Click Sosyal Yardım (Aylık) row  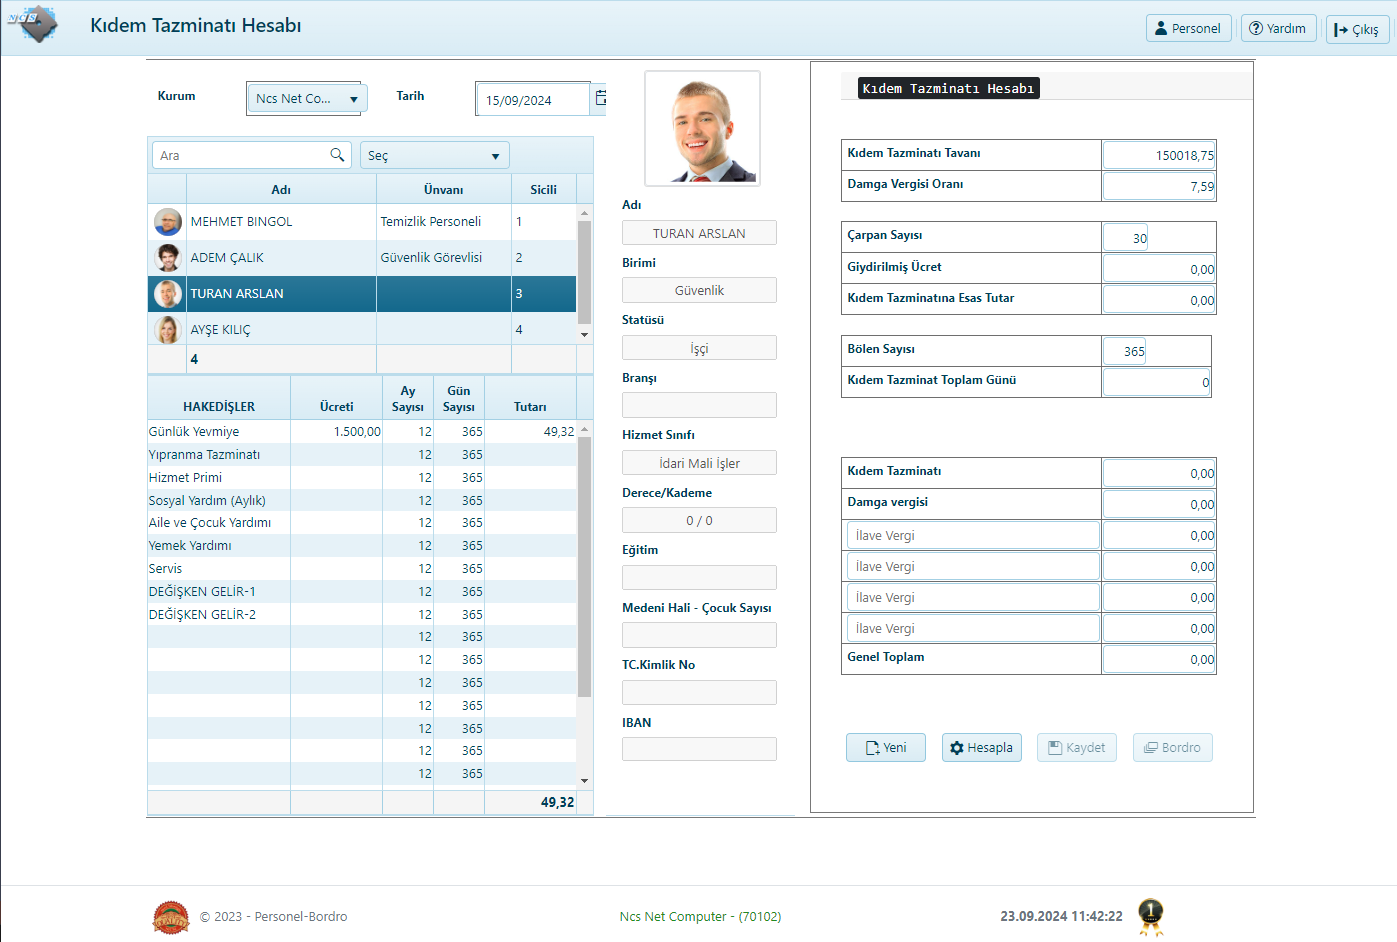point(362,501)
